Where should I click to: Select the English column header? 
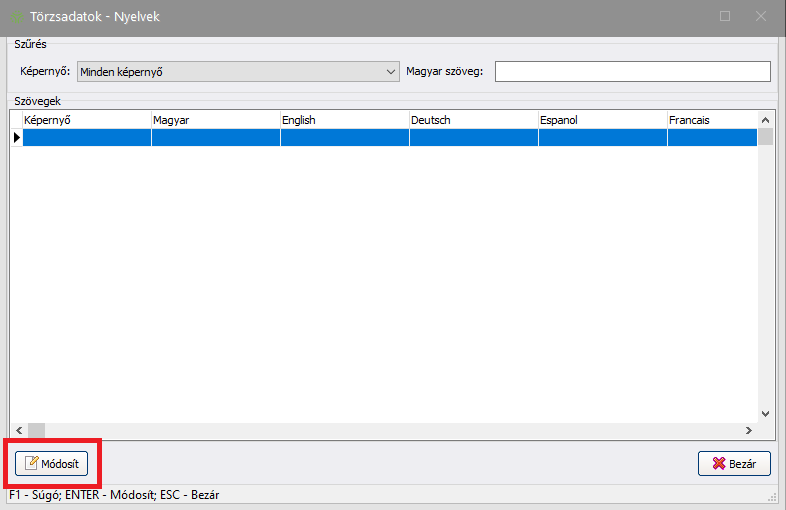(344, 120)
